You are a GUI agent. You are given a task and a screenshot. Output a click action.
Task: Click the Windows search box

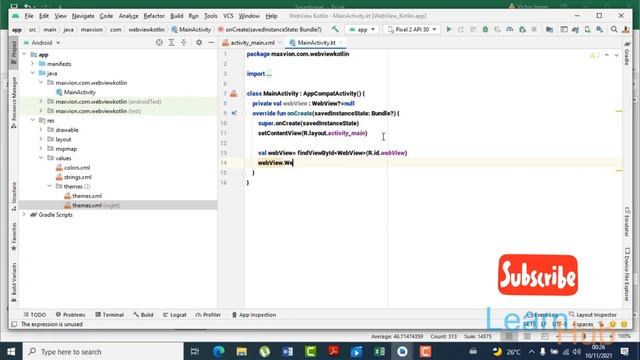click(103, 351)
